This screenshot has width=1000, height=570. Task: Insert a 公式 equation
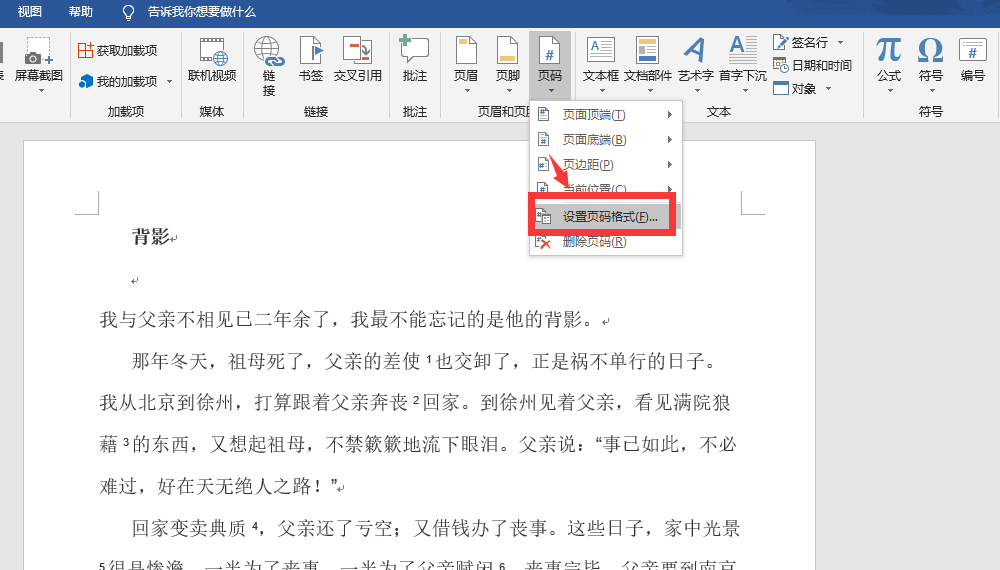coord(888,64)
